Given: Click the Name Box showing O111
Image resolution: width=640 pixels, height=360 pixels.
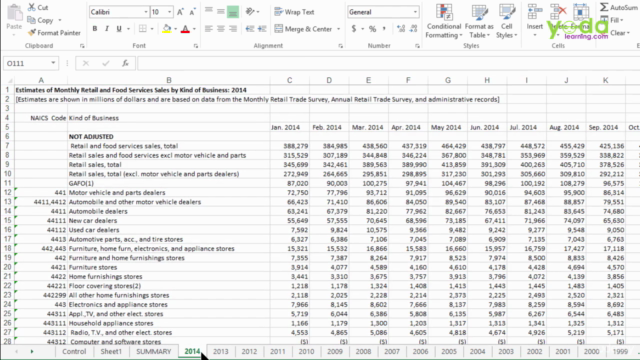Looking at the screenshot, I should (31, 63).
